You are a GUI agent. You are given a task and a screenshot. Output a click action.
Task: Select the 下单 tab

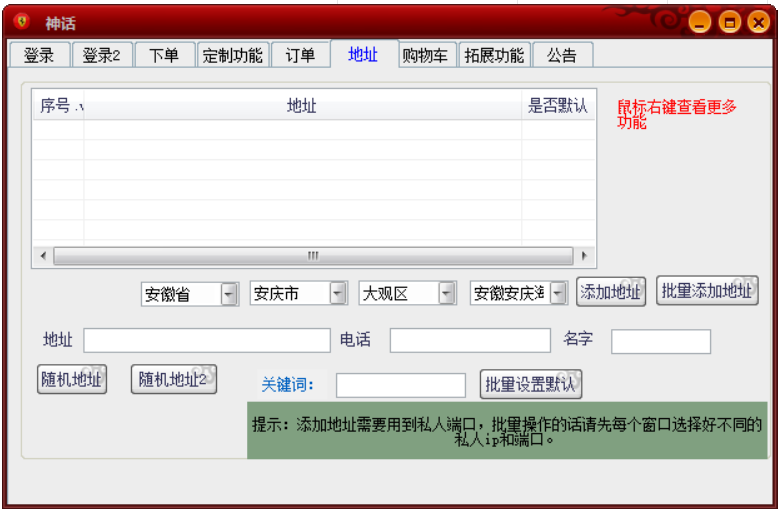pyautogui.click(x=164, y=56)
